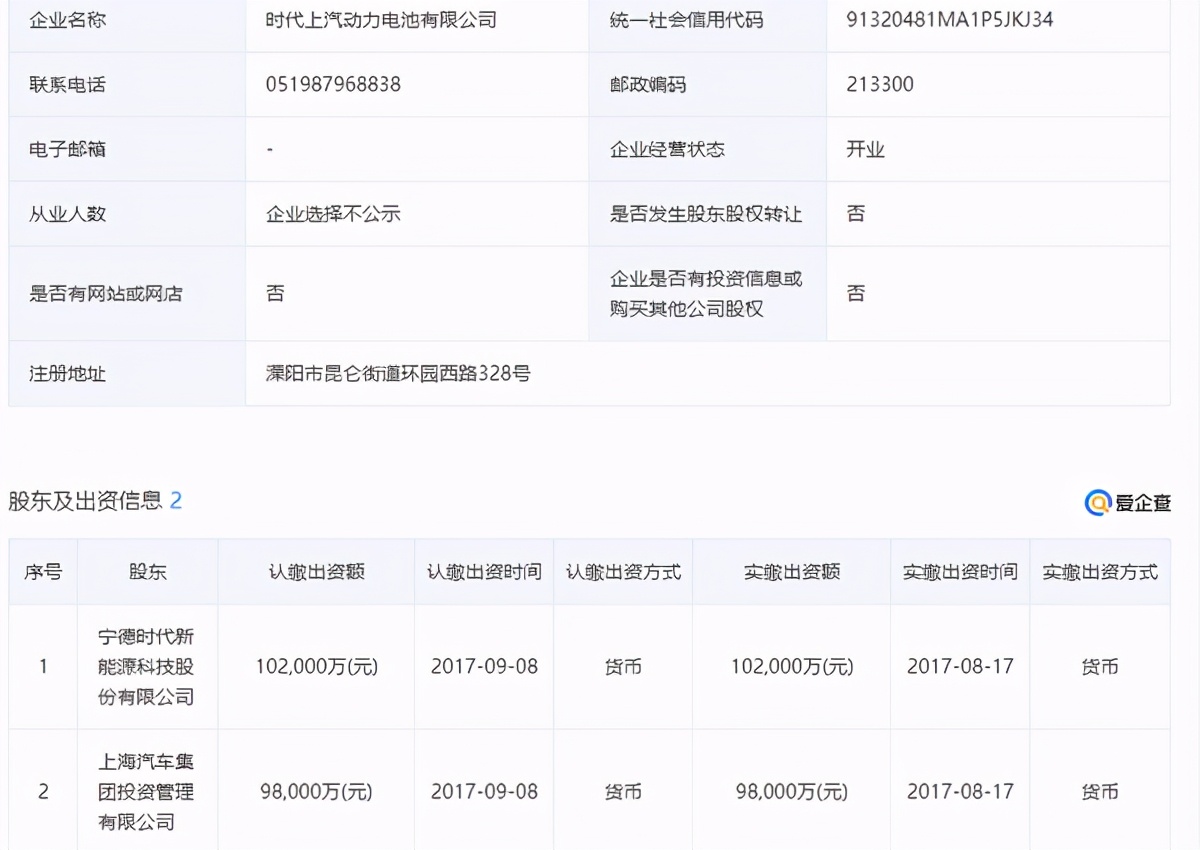Click 实缴出资方式 货币 in 宁德时代 row
The height and width of the screenshot is (850, 1200).
tap(1100, 667)
